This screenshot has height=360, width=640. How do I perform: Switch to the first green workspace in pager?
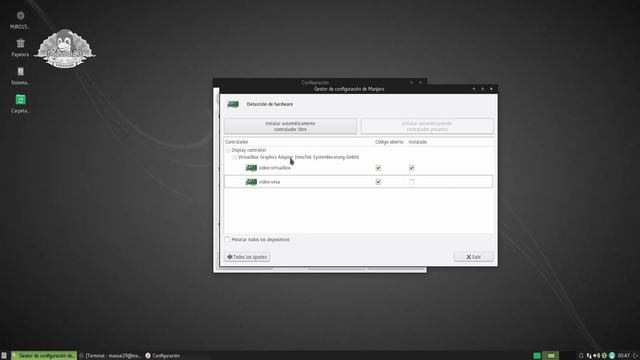click(537, 356)
